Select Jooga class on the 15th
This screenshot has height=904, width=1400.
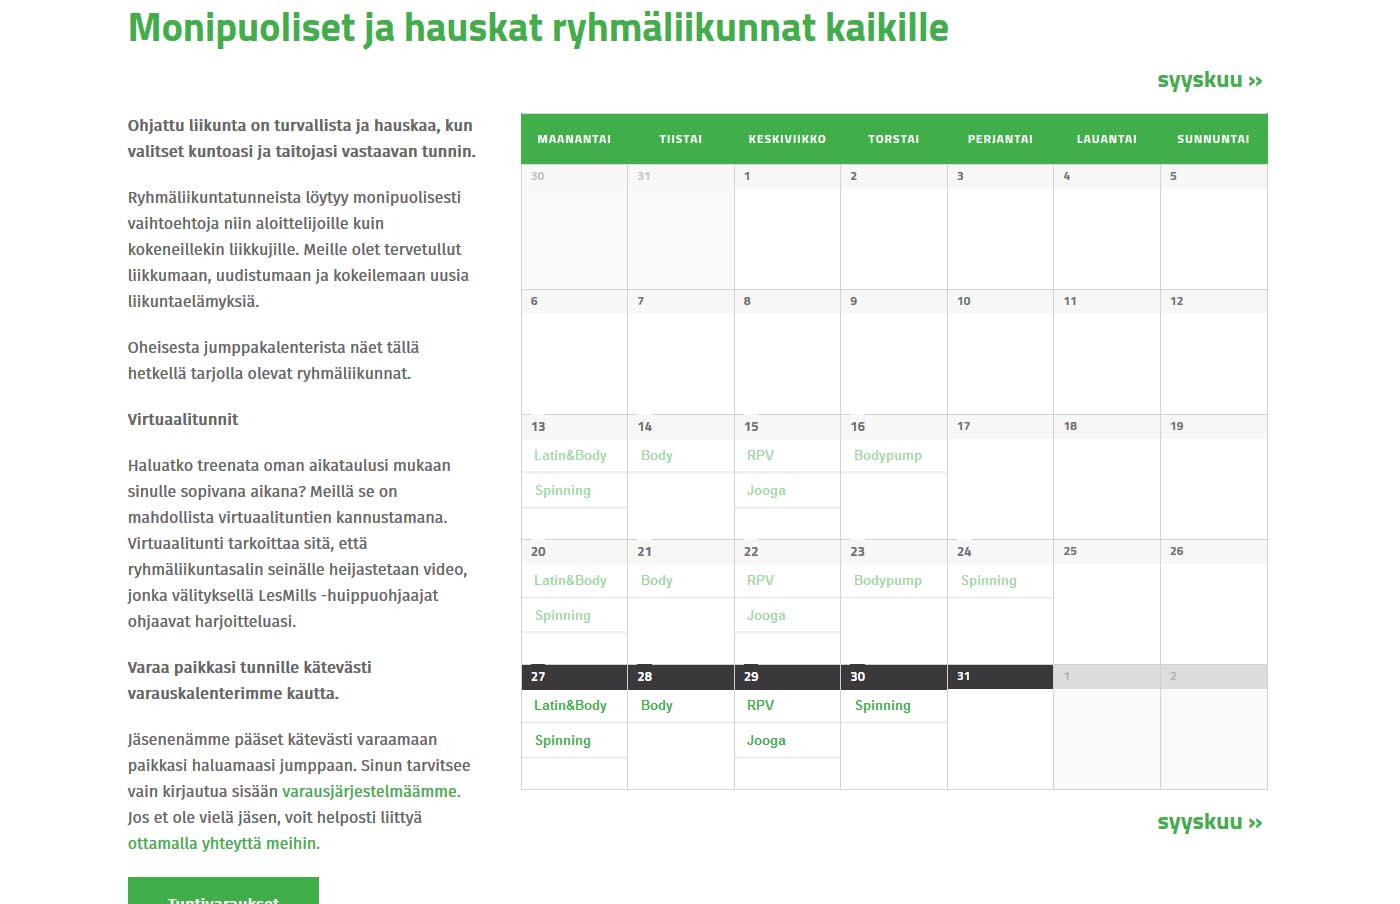point(766,490)
